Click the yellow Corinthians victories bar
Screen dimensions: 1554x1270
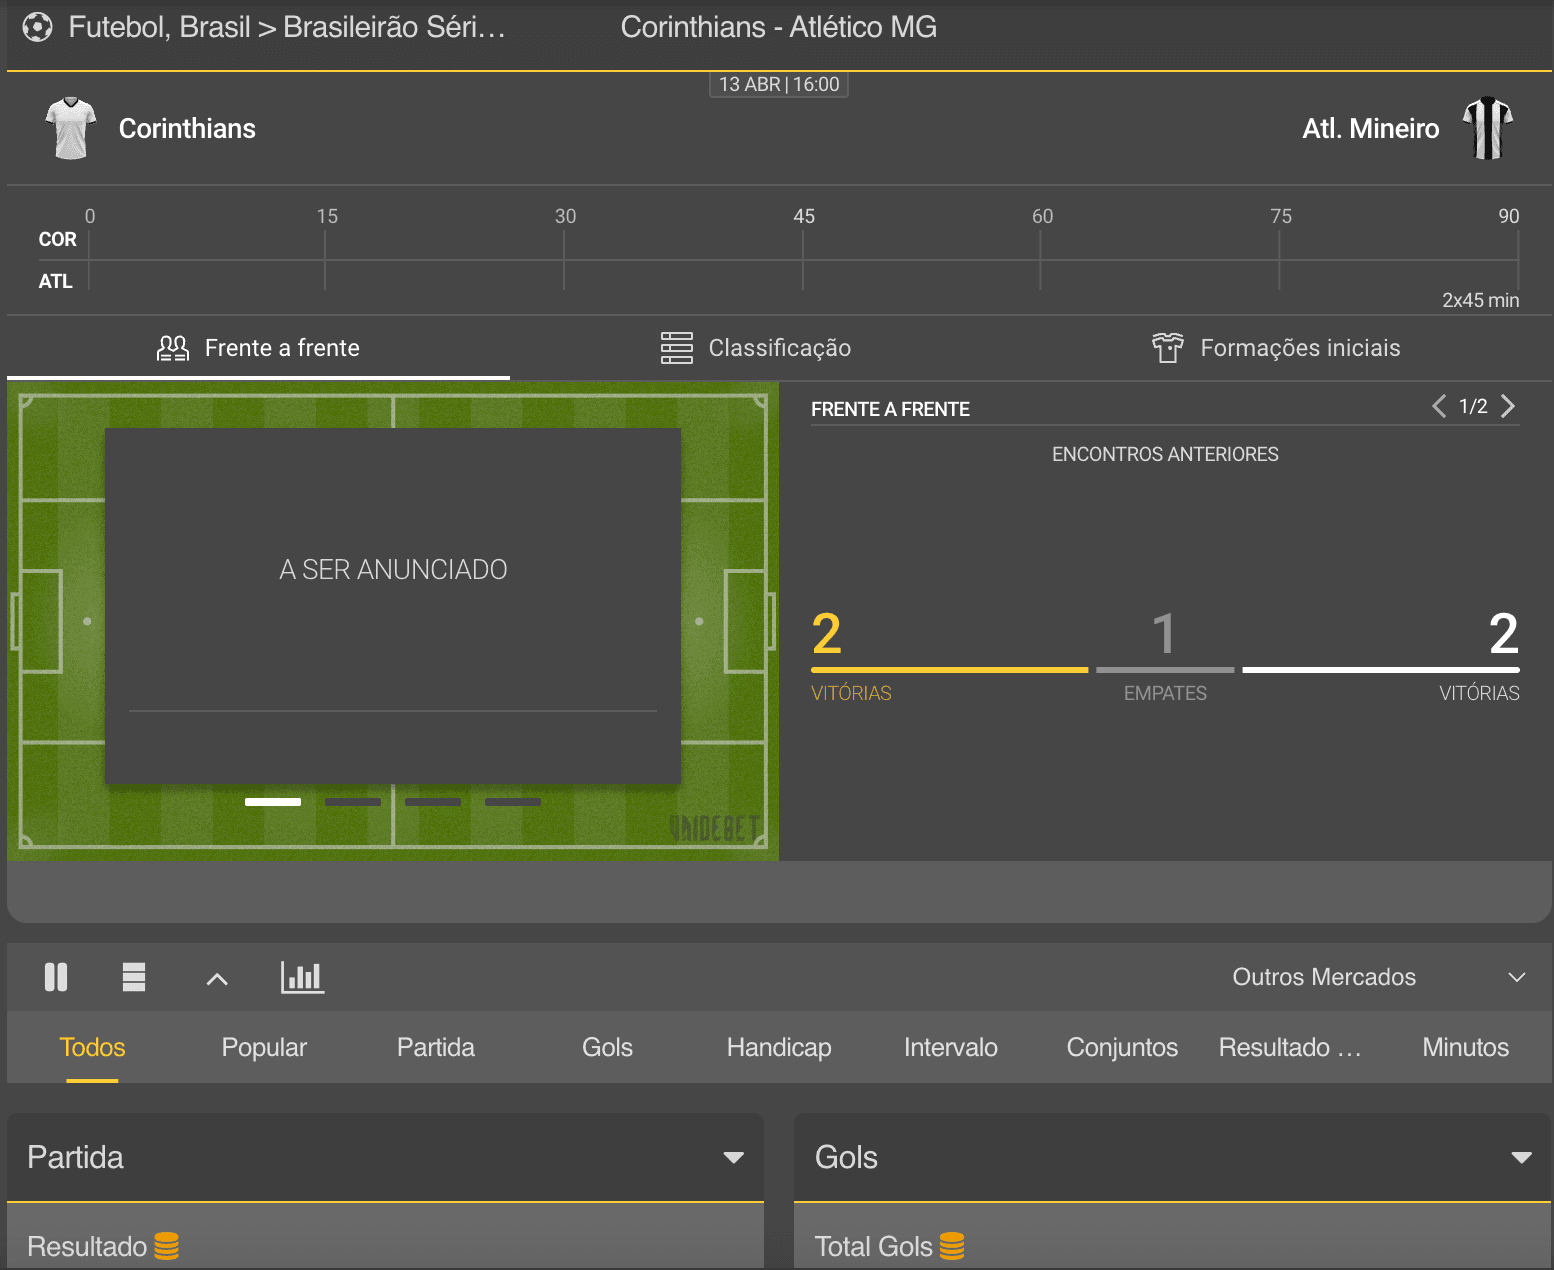[x=950, y=670]
